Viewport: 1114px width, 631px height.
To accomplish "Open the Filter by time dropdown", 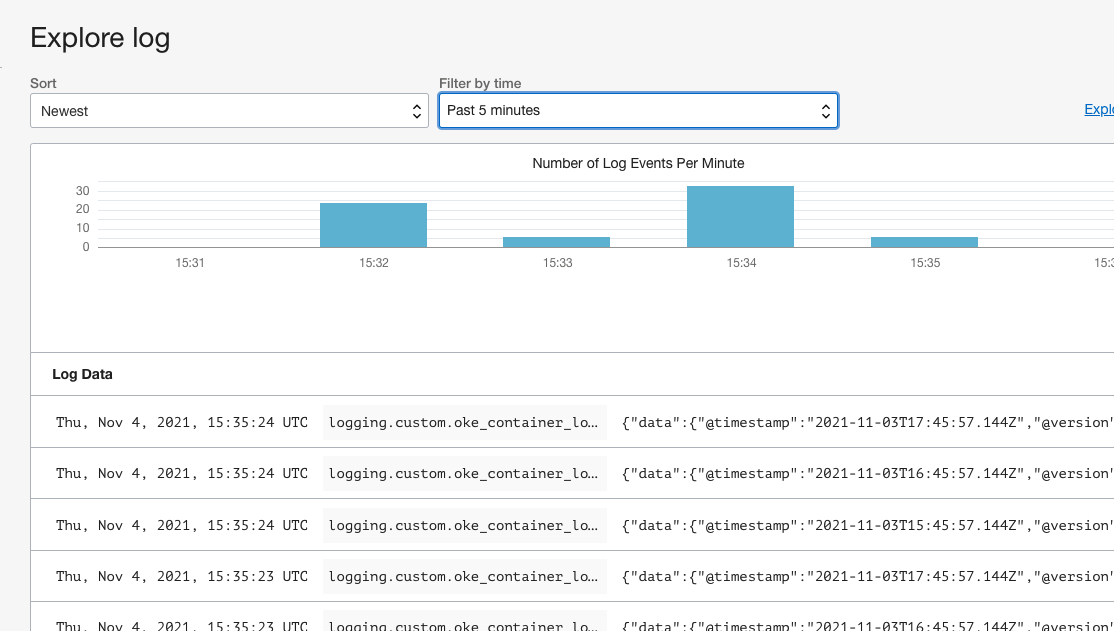I will 638,110.
